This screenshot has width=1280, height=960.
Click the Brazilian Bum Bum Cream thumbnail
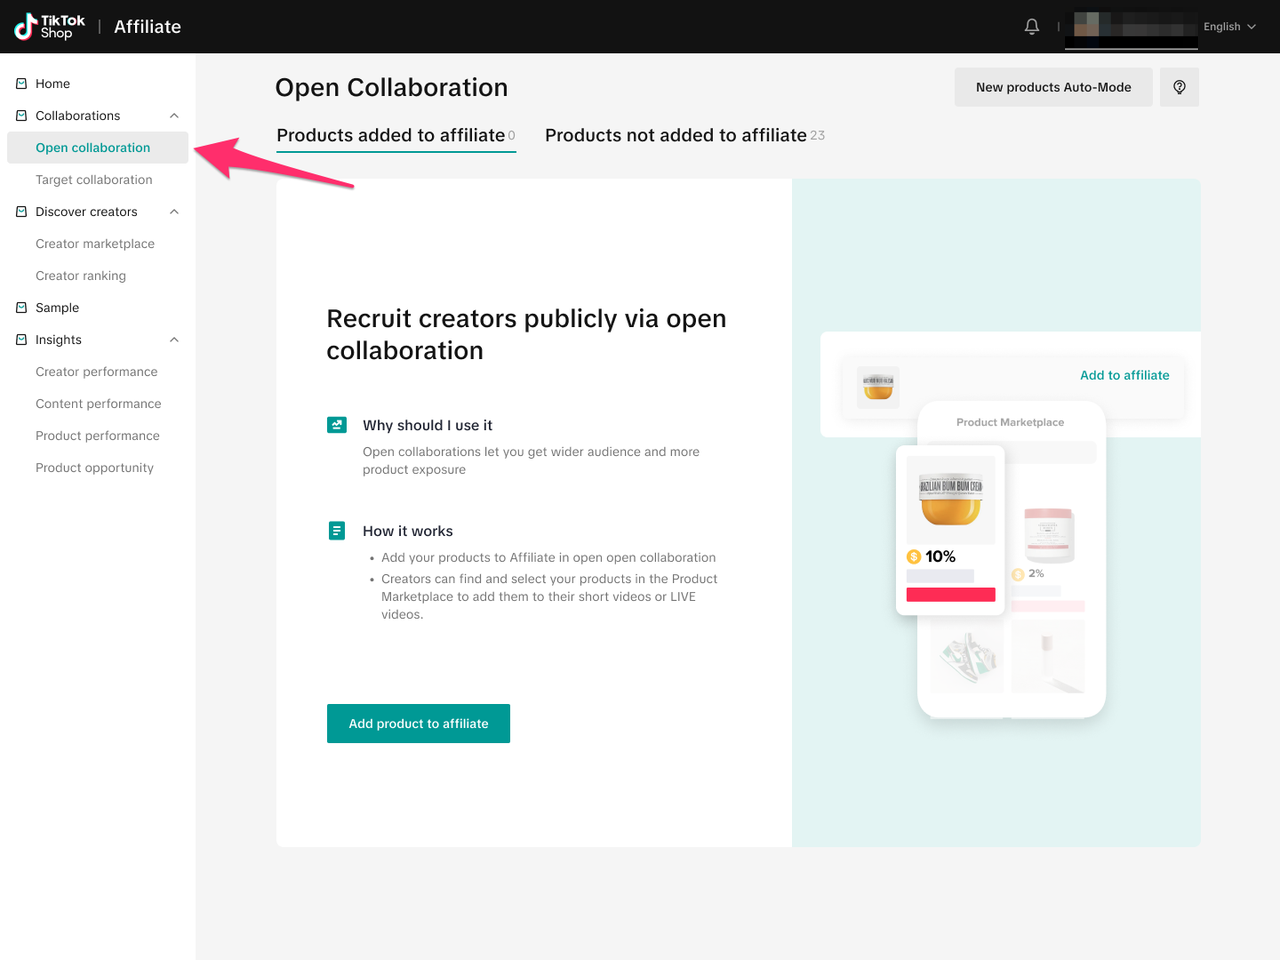(950, 500)
